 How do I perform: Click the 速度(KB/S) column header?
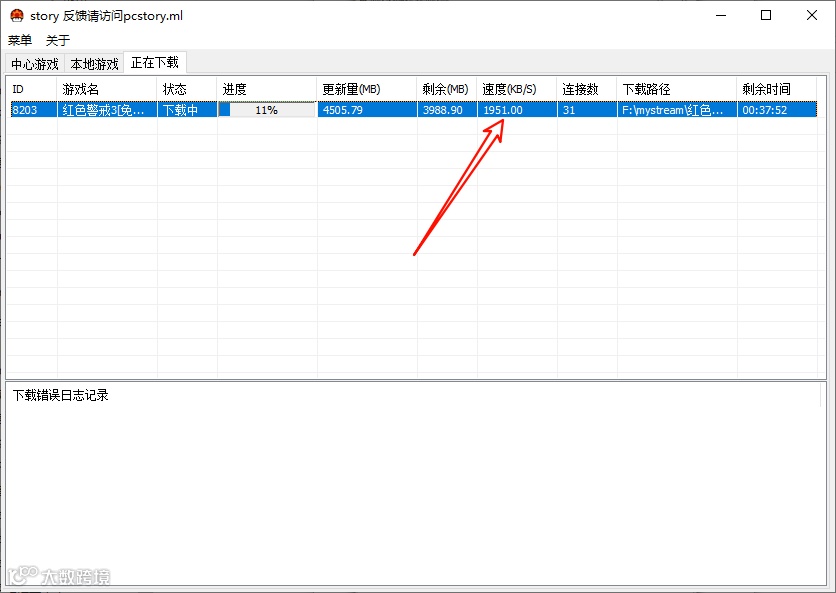517,89
